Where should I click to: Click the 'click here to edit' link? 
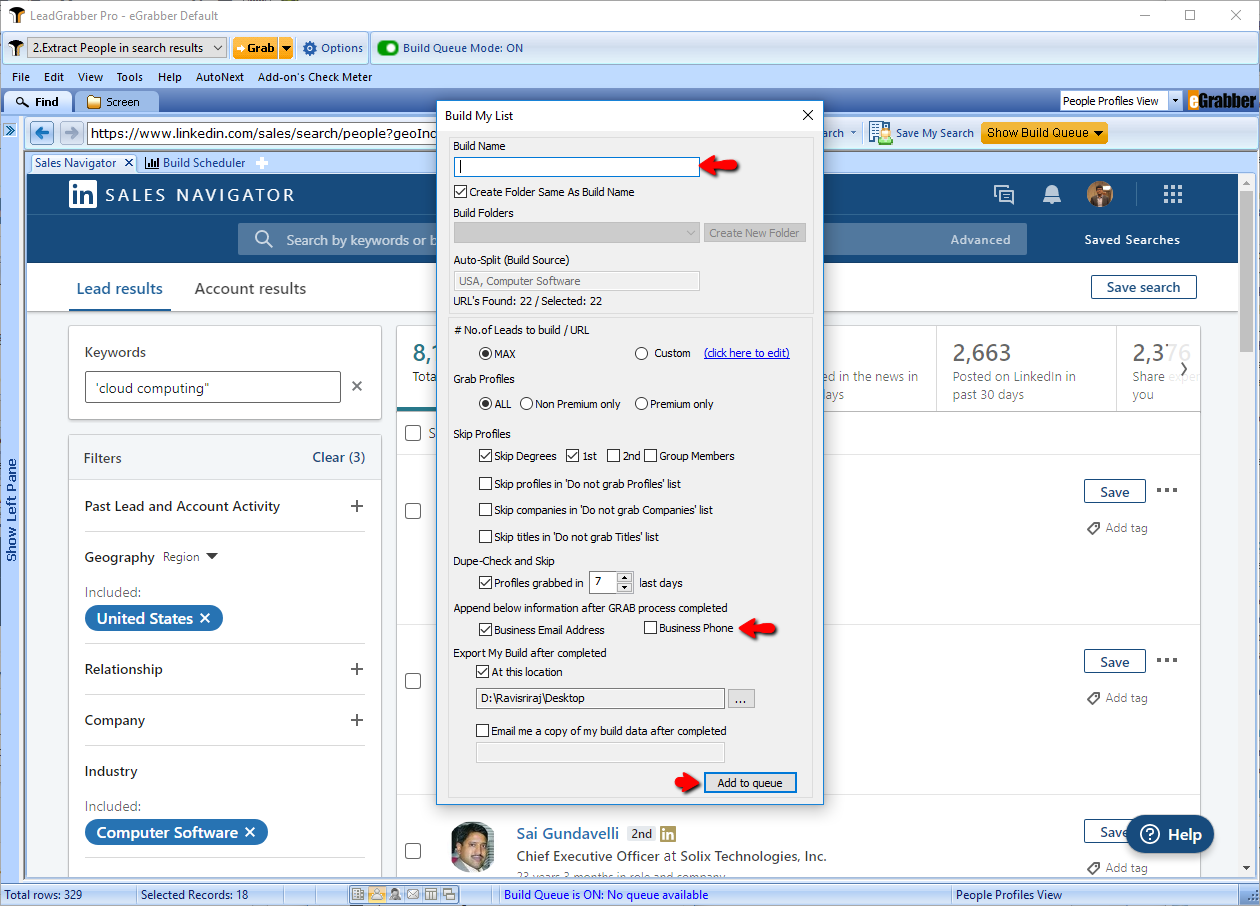(x=746, y=353)
